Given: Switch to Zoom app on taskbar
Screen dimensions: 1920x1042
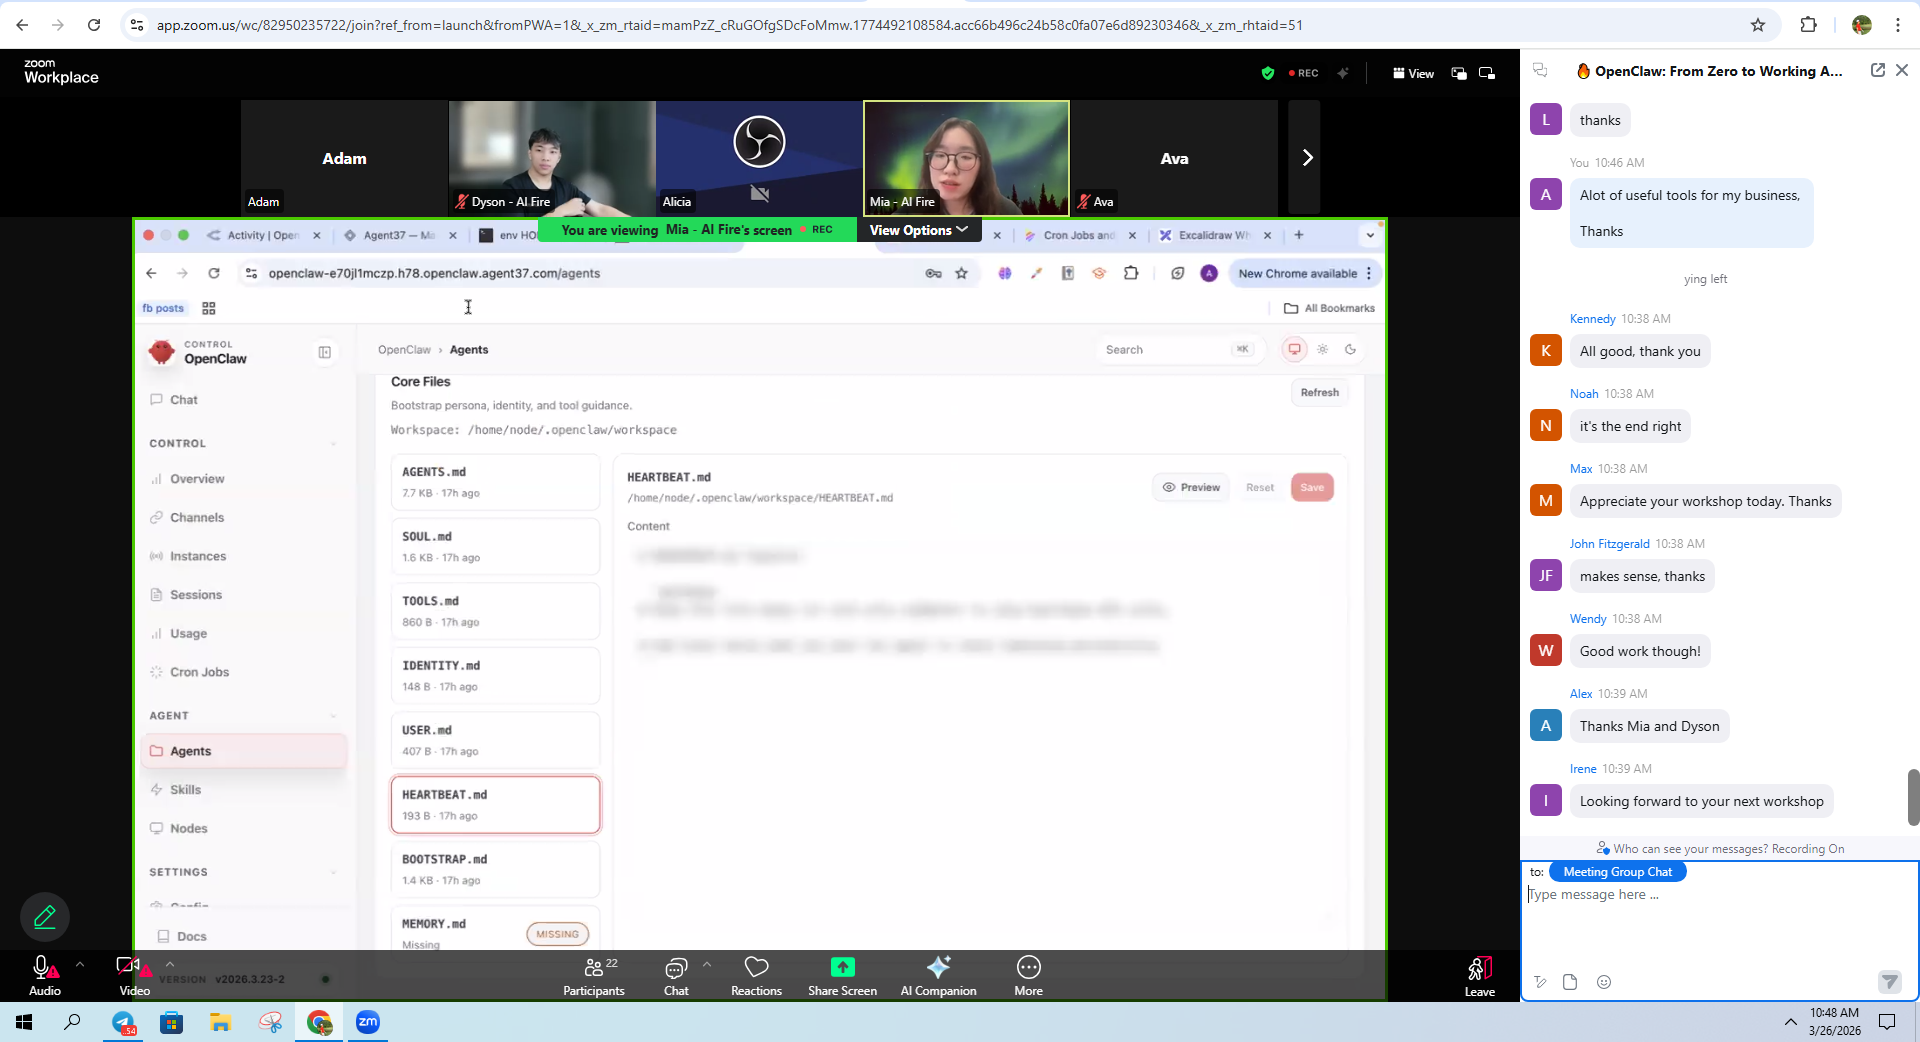Looking at the screenshot, I should 368,1022.
